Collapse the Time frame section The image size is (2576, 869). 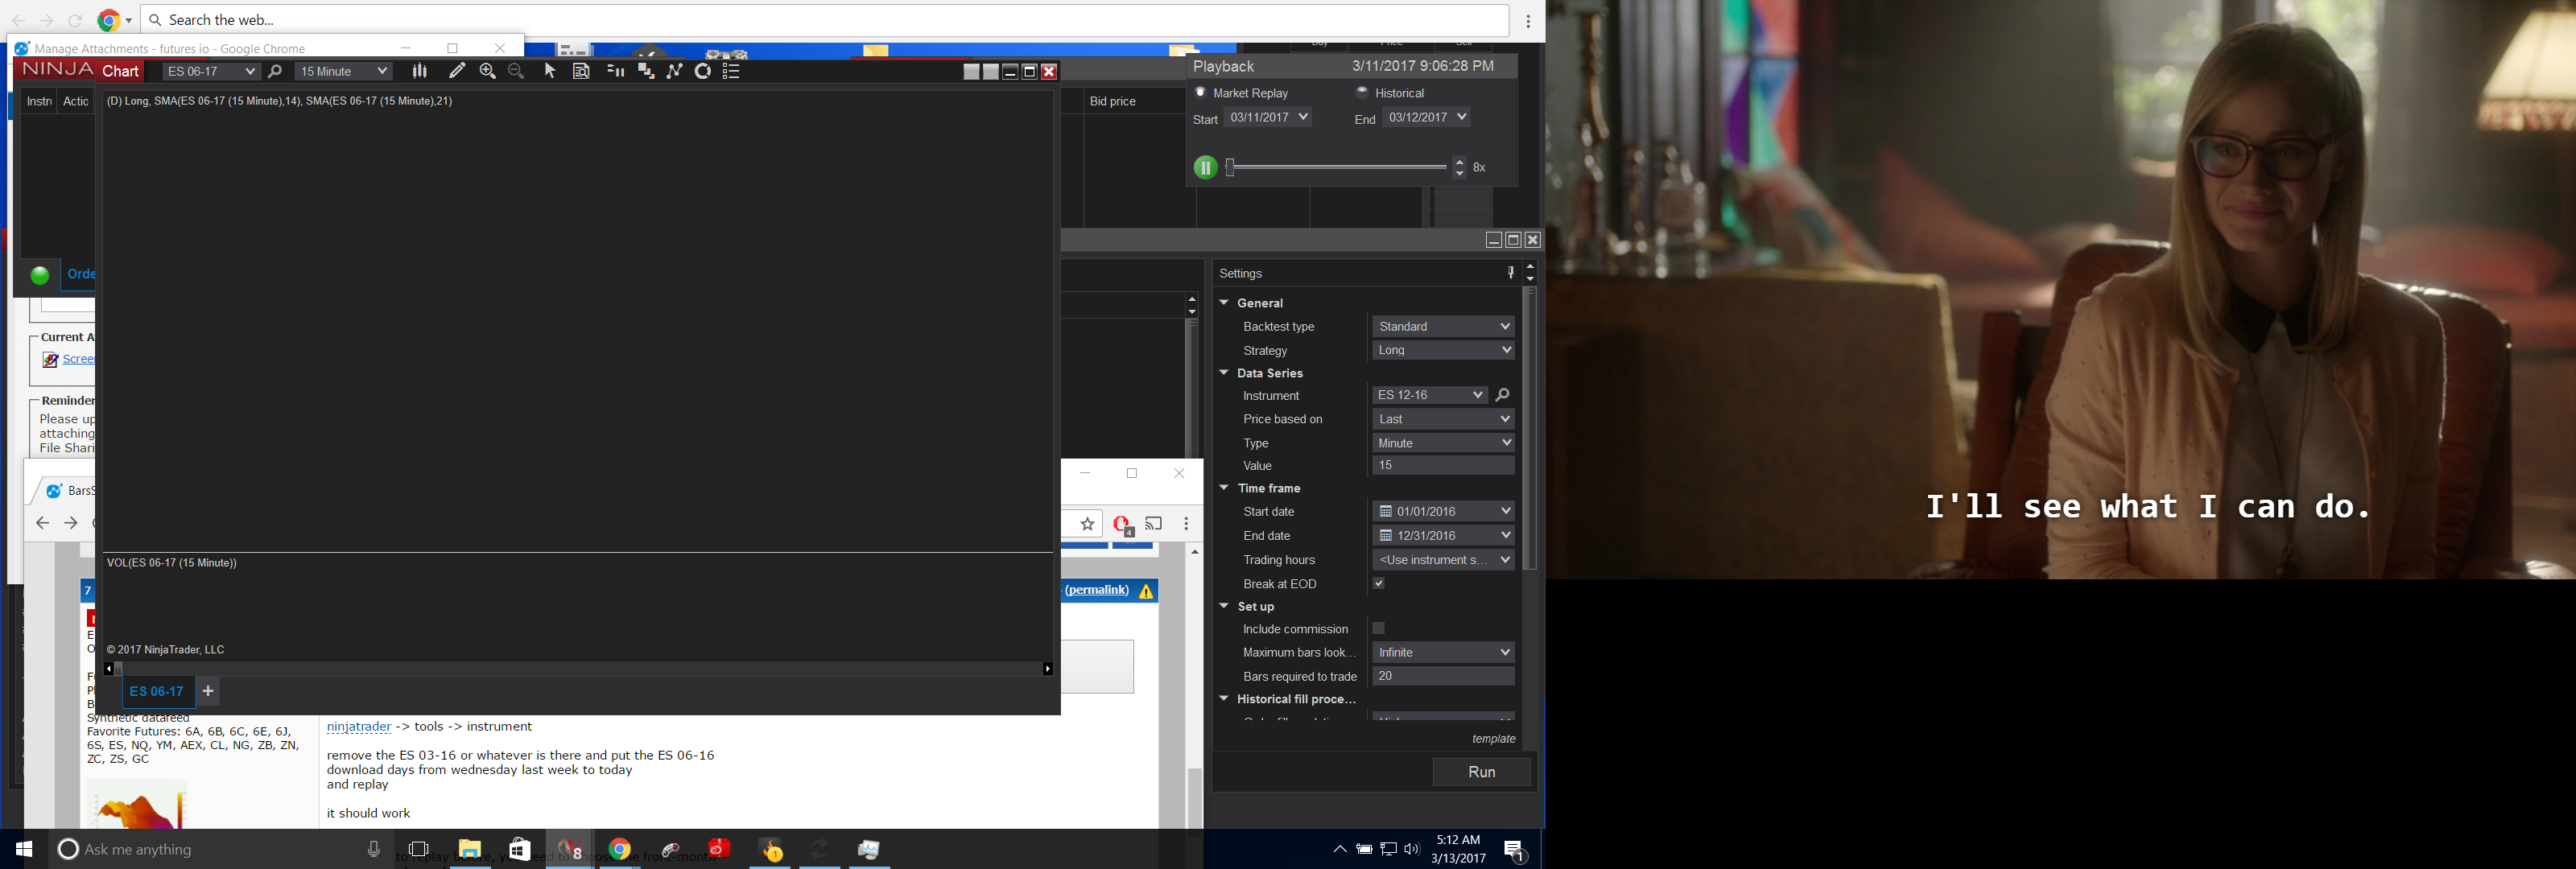1224,487
